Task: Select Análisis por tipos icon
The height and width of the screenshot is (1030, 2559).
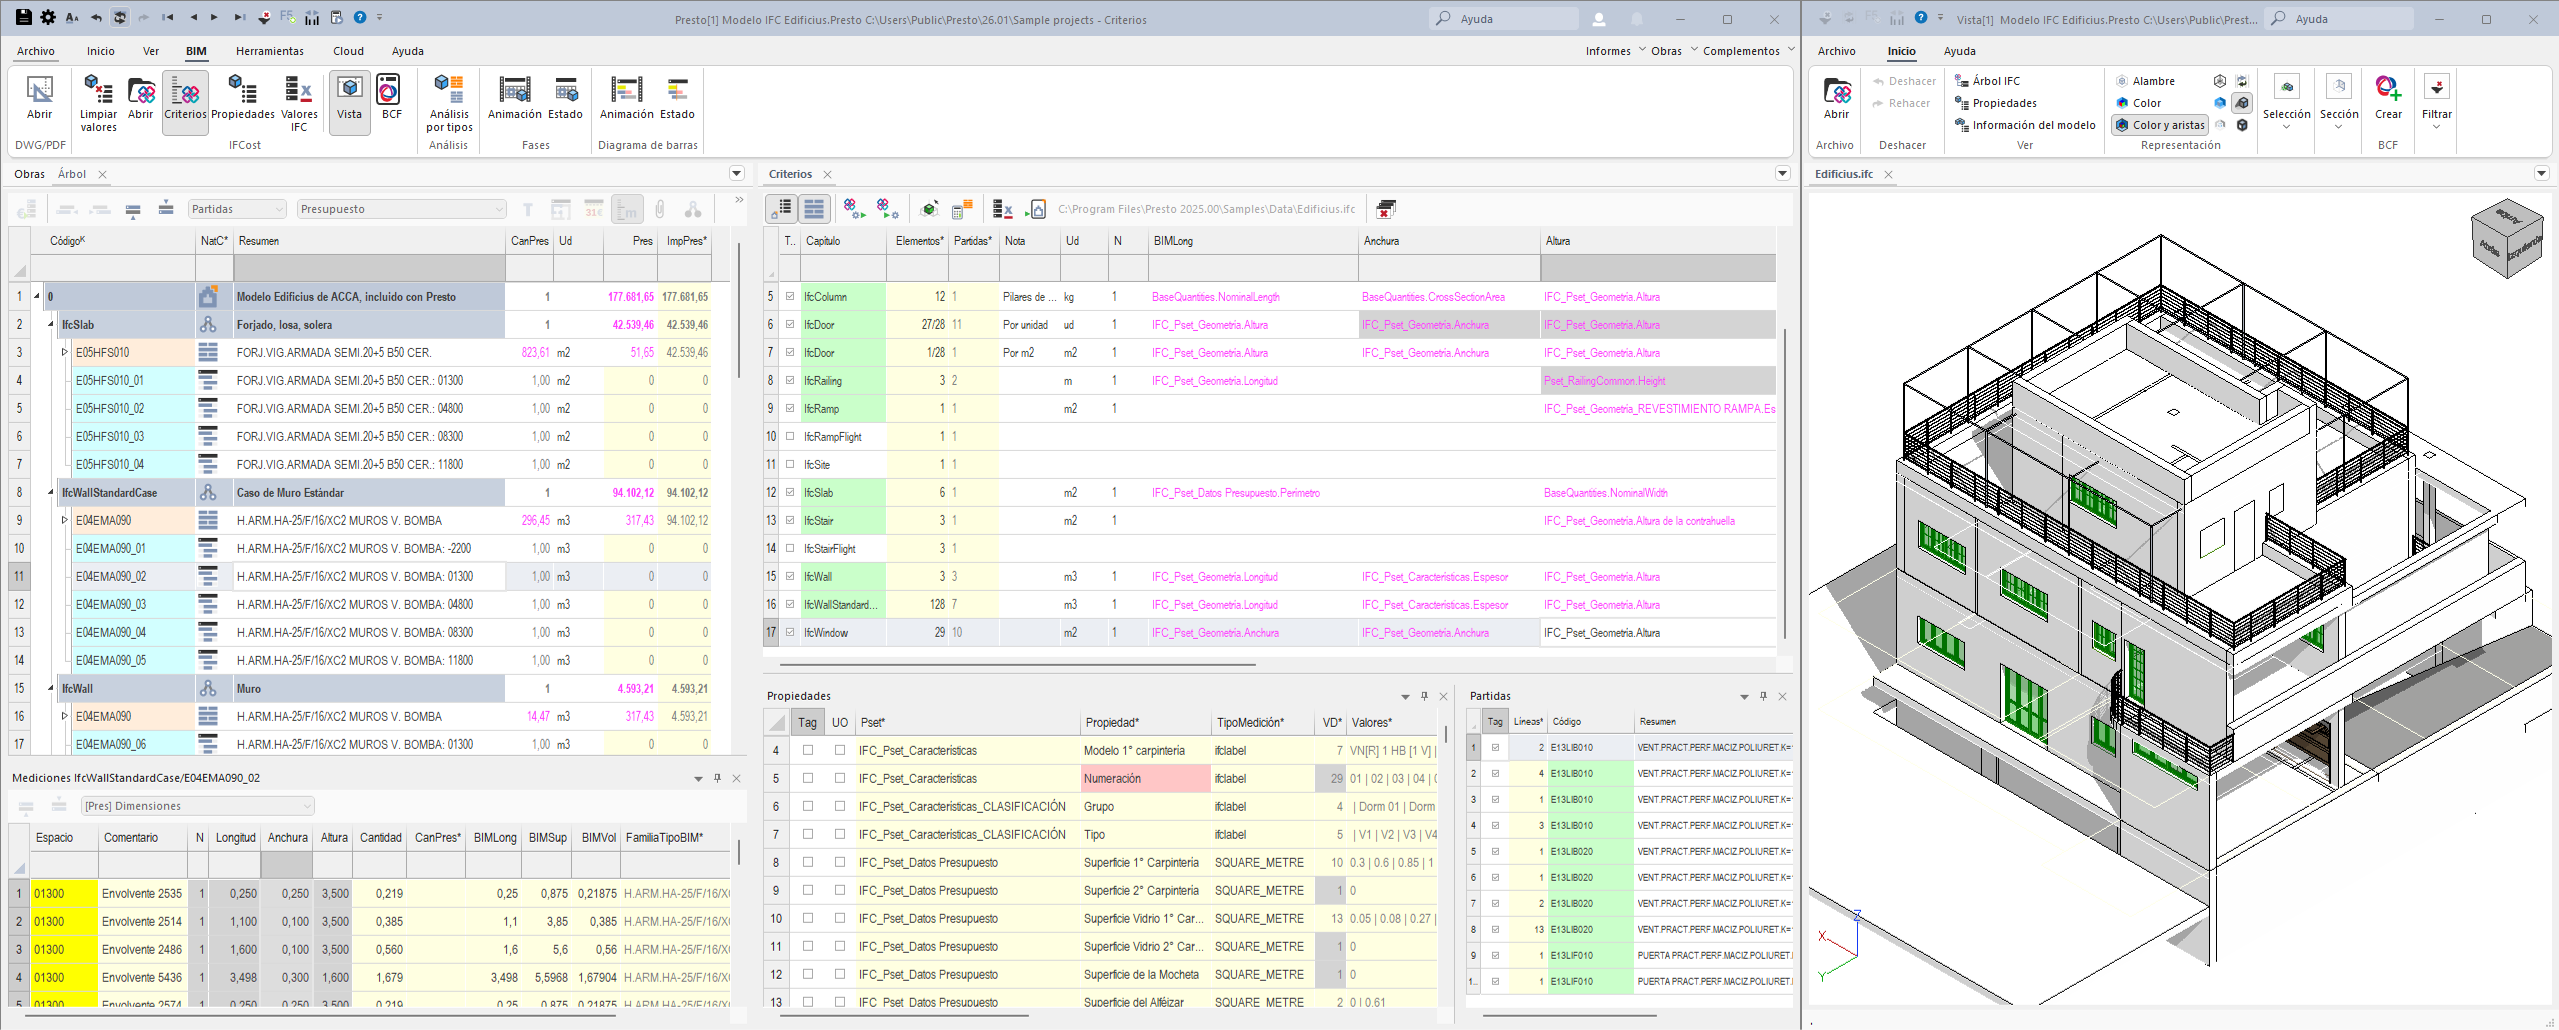Action: pos(449,103)
